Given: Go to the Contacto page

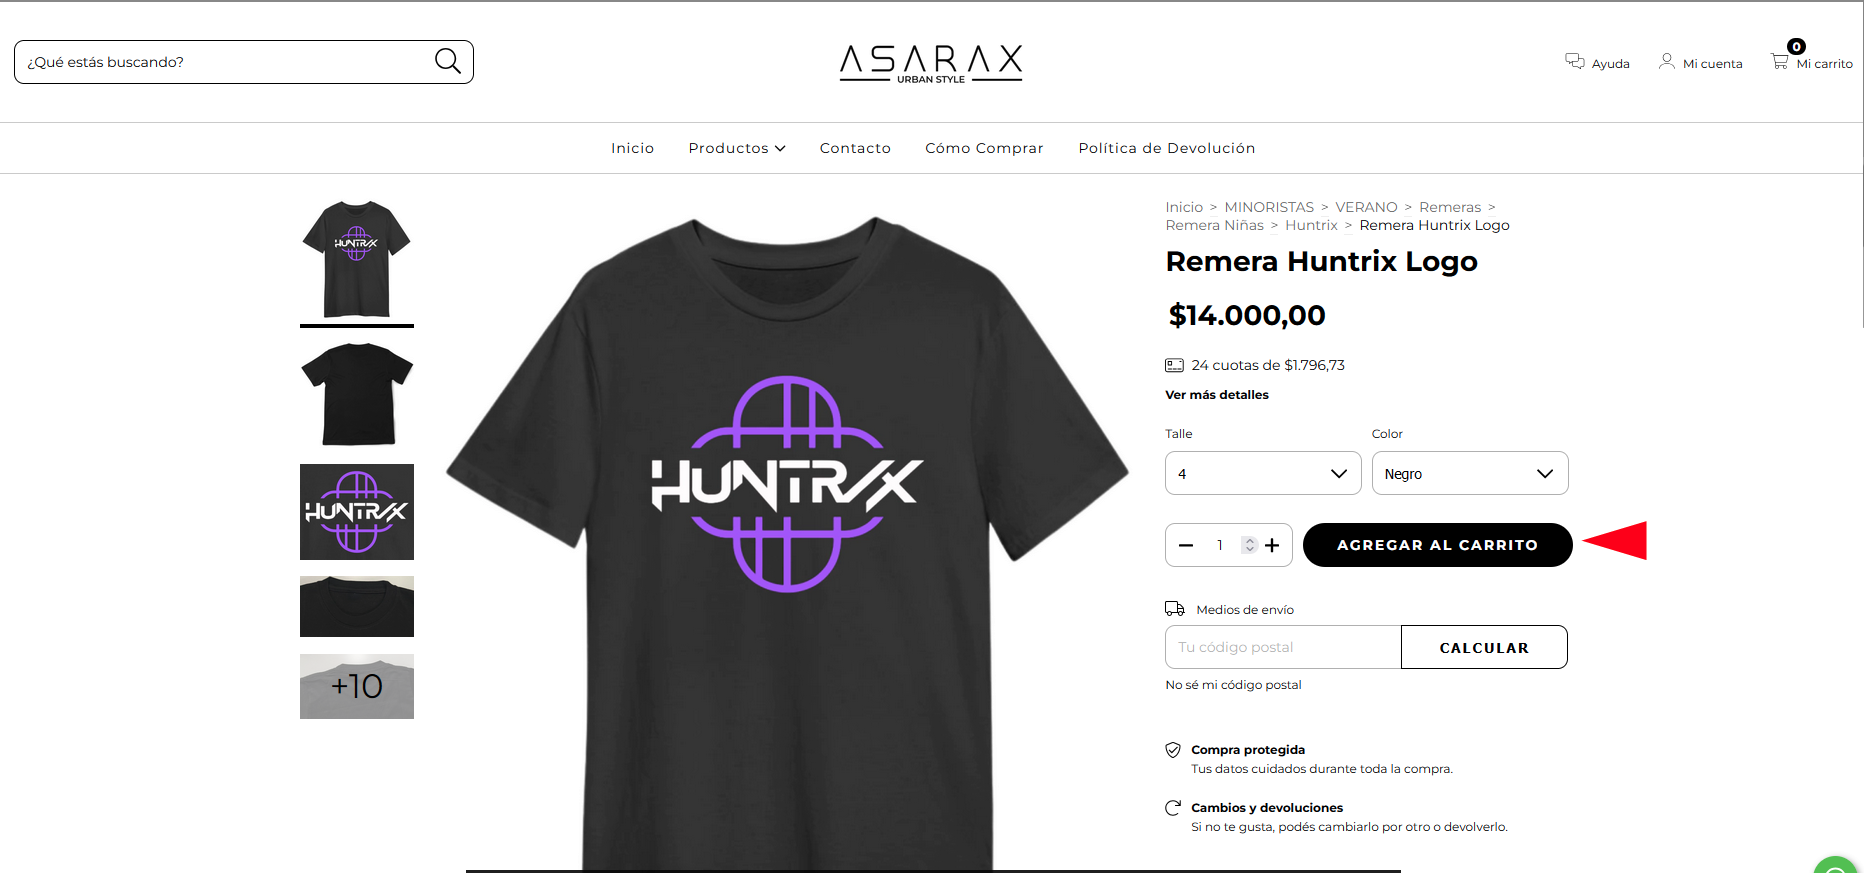Looking at the screenshot, I should (x=855, y=148).
